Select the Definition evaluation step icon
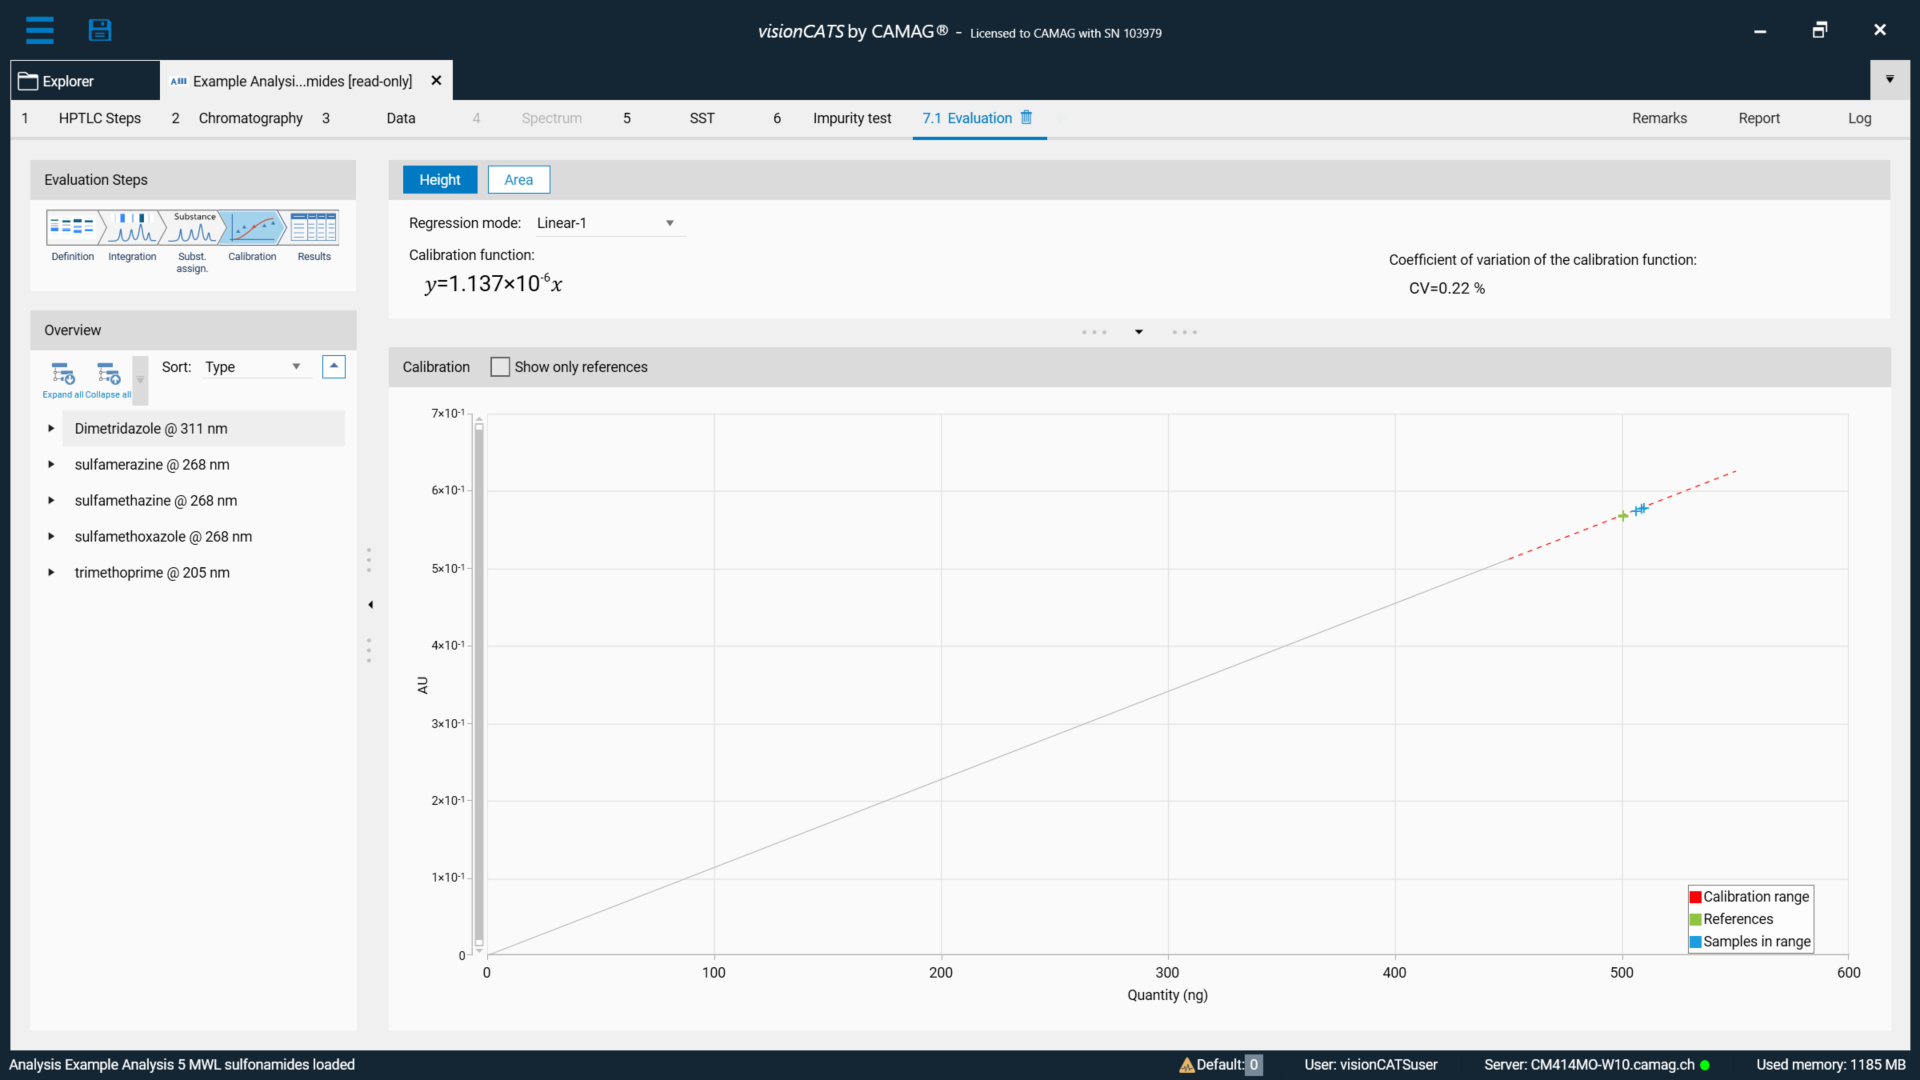 [x=71, y=230]
